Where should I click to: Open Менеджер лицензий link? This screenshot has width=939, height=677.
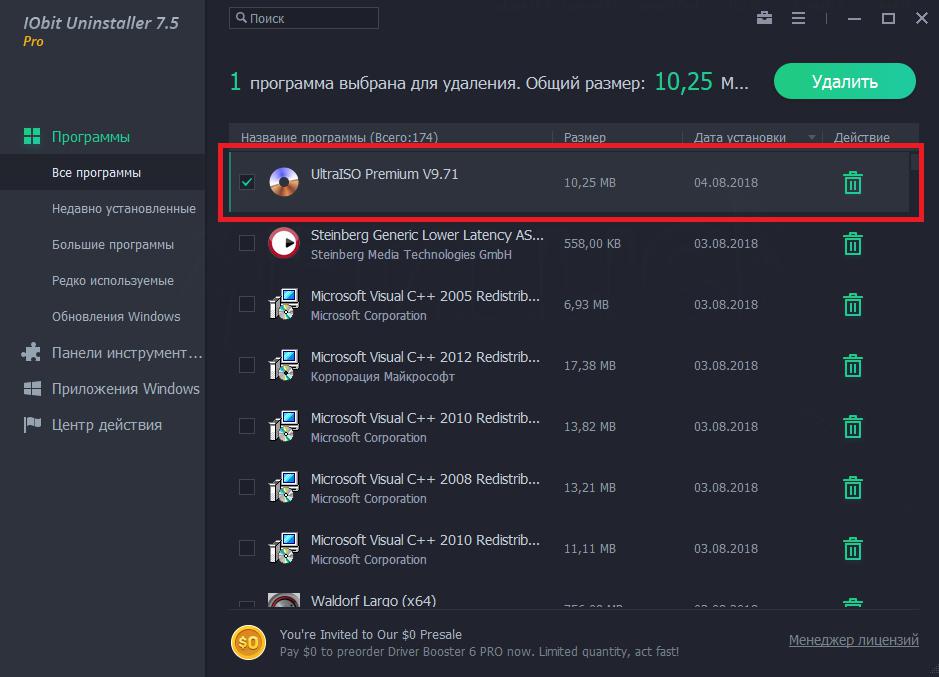(853, 641)
